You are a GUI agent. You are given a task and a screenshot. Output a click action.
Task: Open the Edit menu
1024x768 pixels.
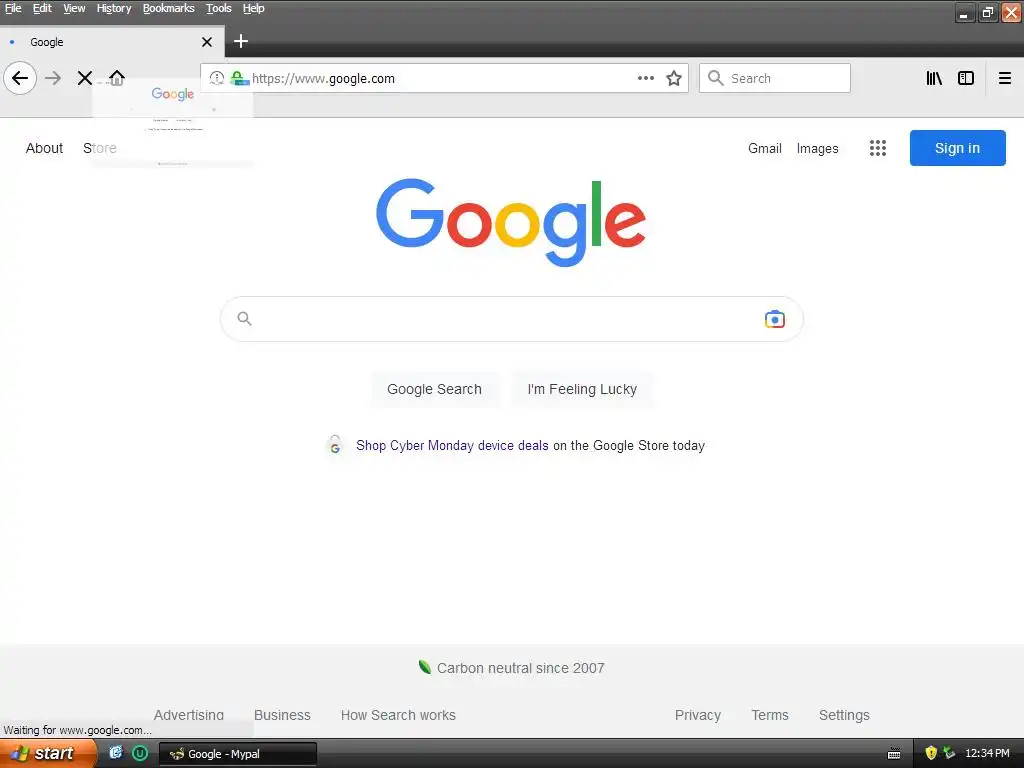click(42, 8)
